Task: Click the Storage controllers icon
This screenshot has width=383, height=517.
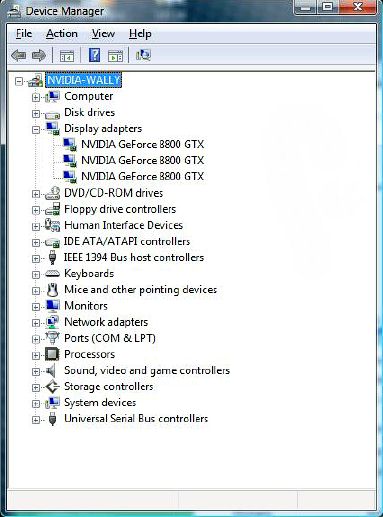Action: 52,387
